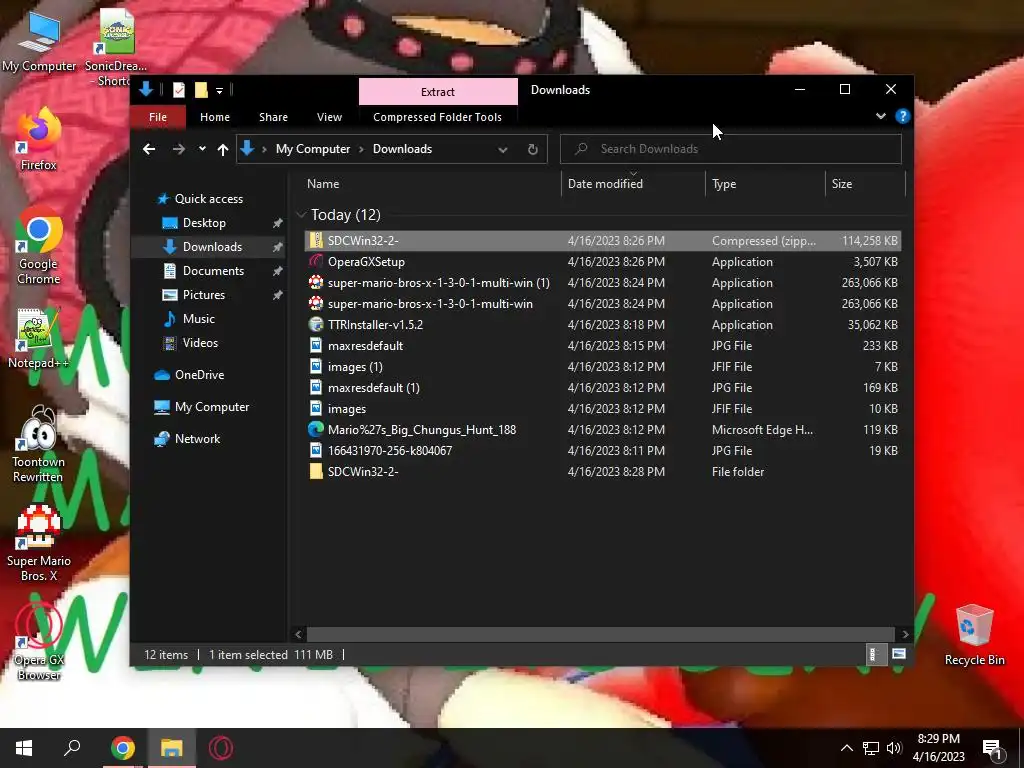The height and width of the screenshot is (768, 1024).
Task: Open Customize Quick Access Toolbar dropdown
Action: (219, 90)
